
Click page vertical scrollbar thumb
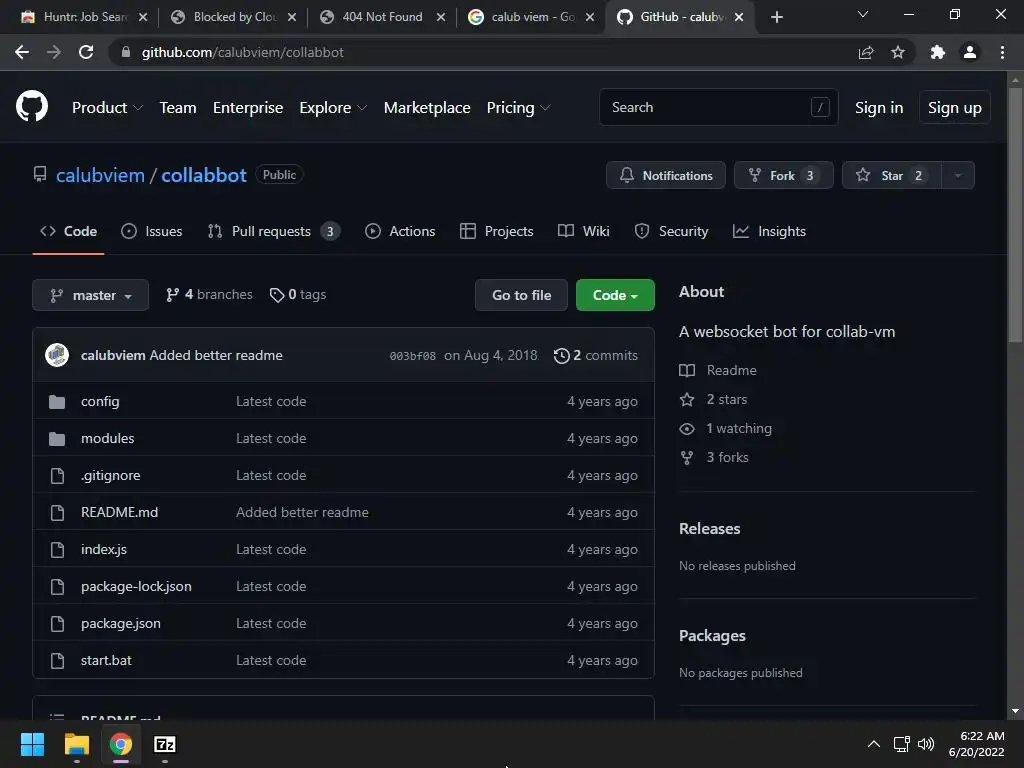(x=1015, y=216)
